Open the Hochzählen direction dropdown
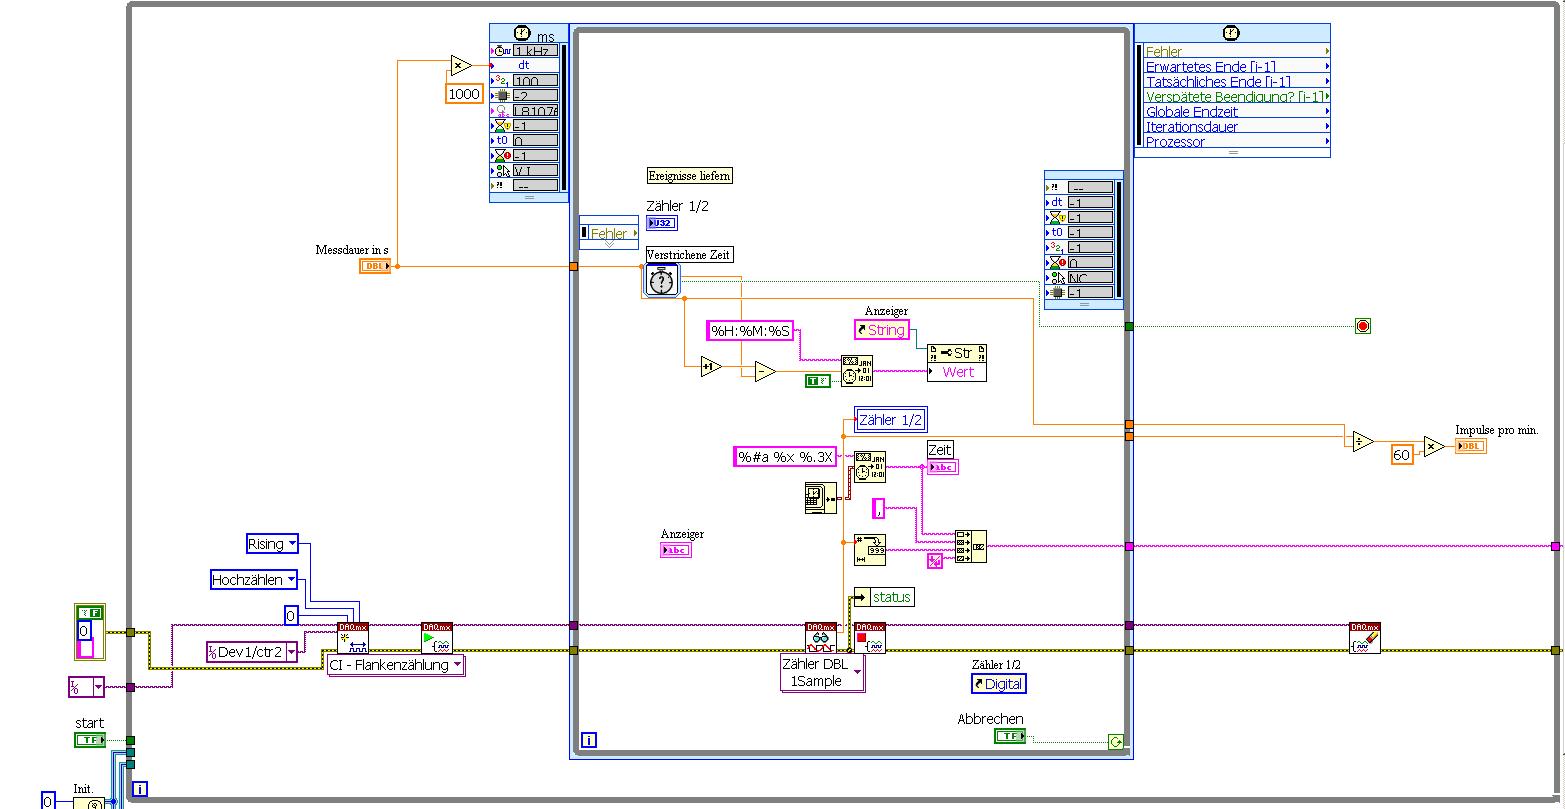Viewport: 1565px width, 809px height. point(291,580)
